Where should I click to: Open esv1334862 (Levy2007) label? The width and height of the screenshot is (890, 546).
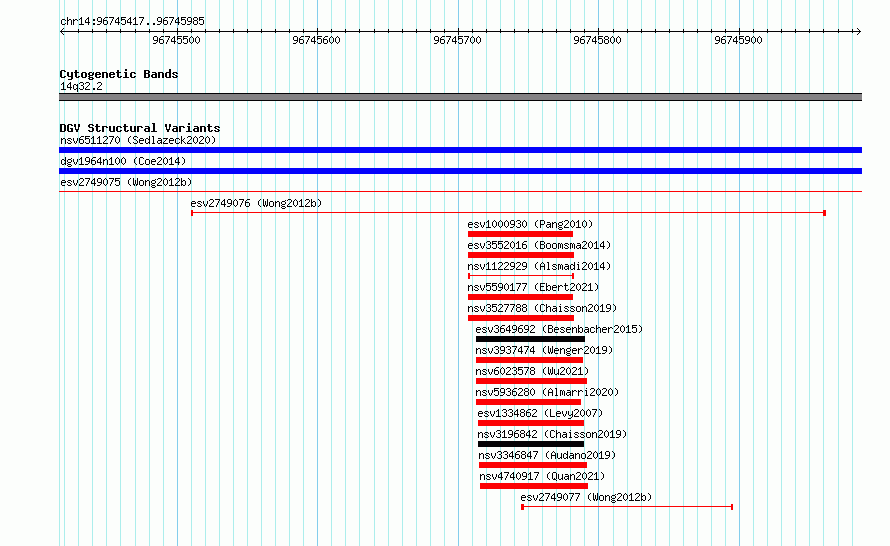pos(540,413)
